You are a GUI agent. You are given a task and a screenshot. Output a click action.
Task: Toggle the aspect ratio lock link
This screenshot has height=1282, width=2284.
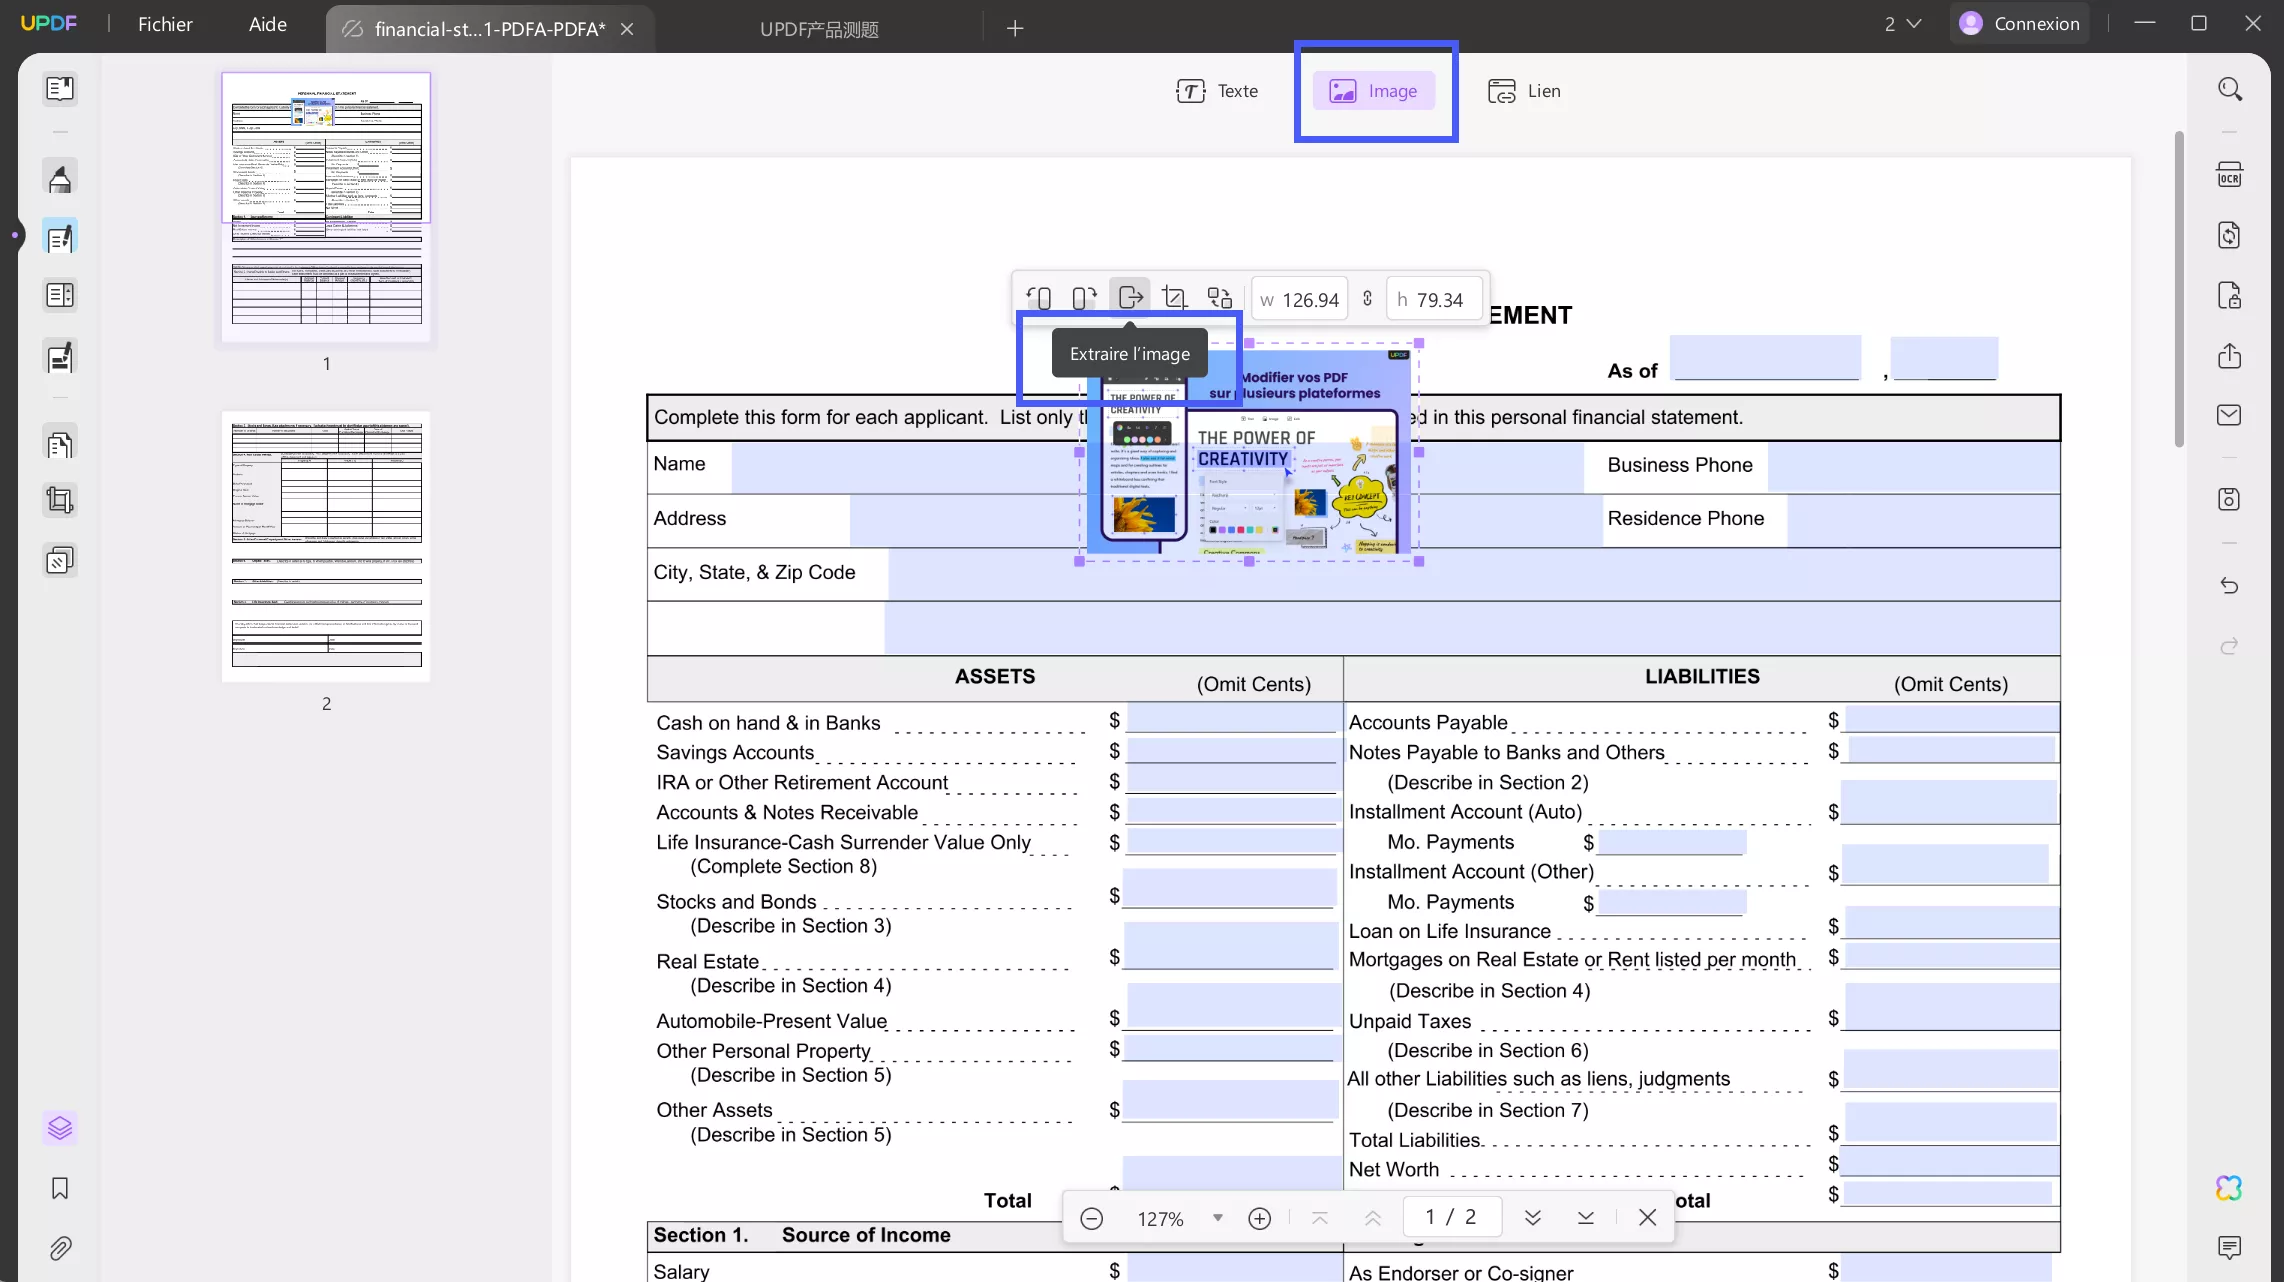point(1367,299)
